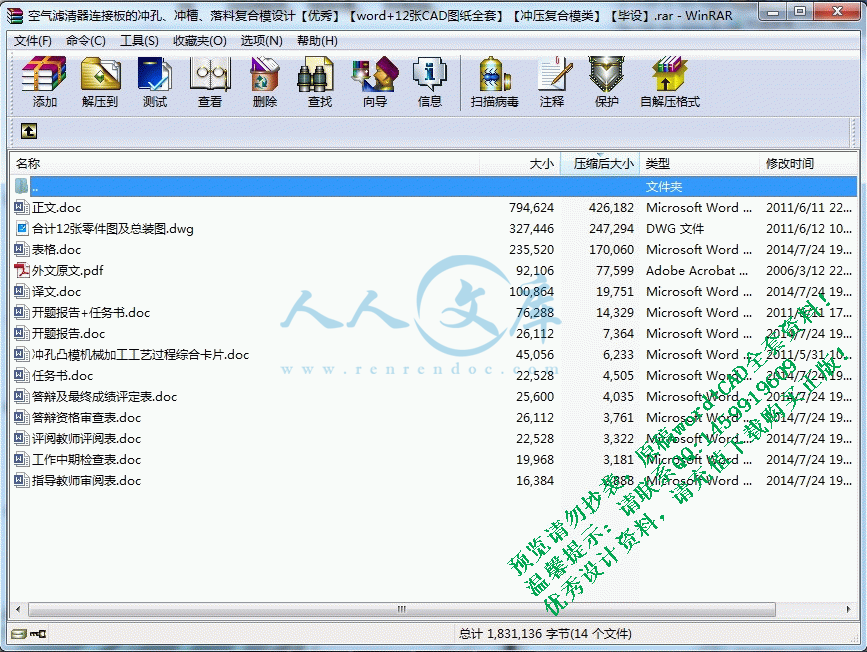Show archive 信息 (Info)

click(x=430, y=81)
